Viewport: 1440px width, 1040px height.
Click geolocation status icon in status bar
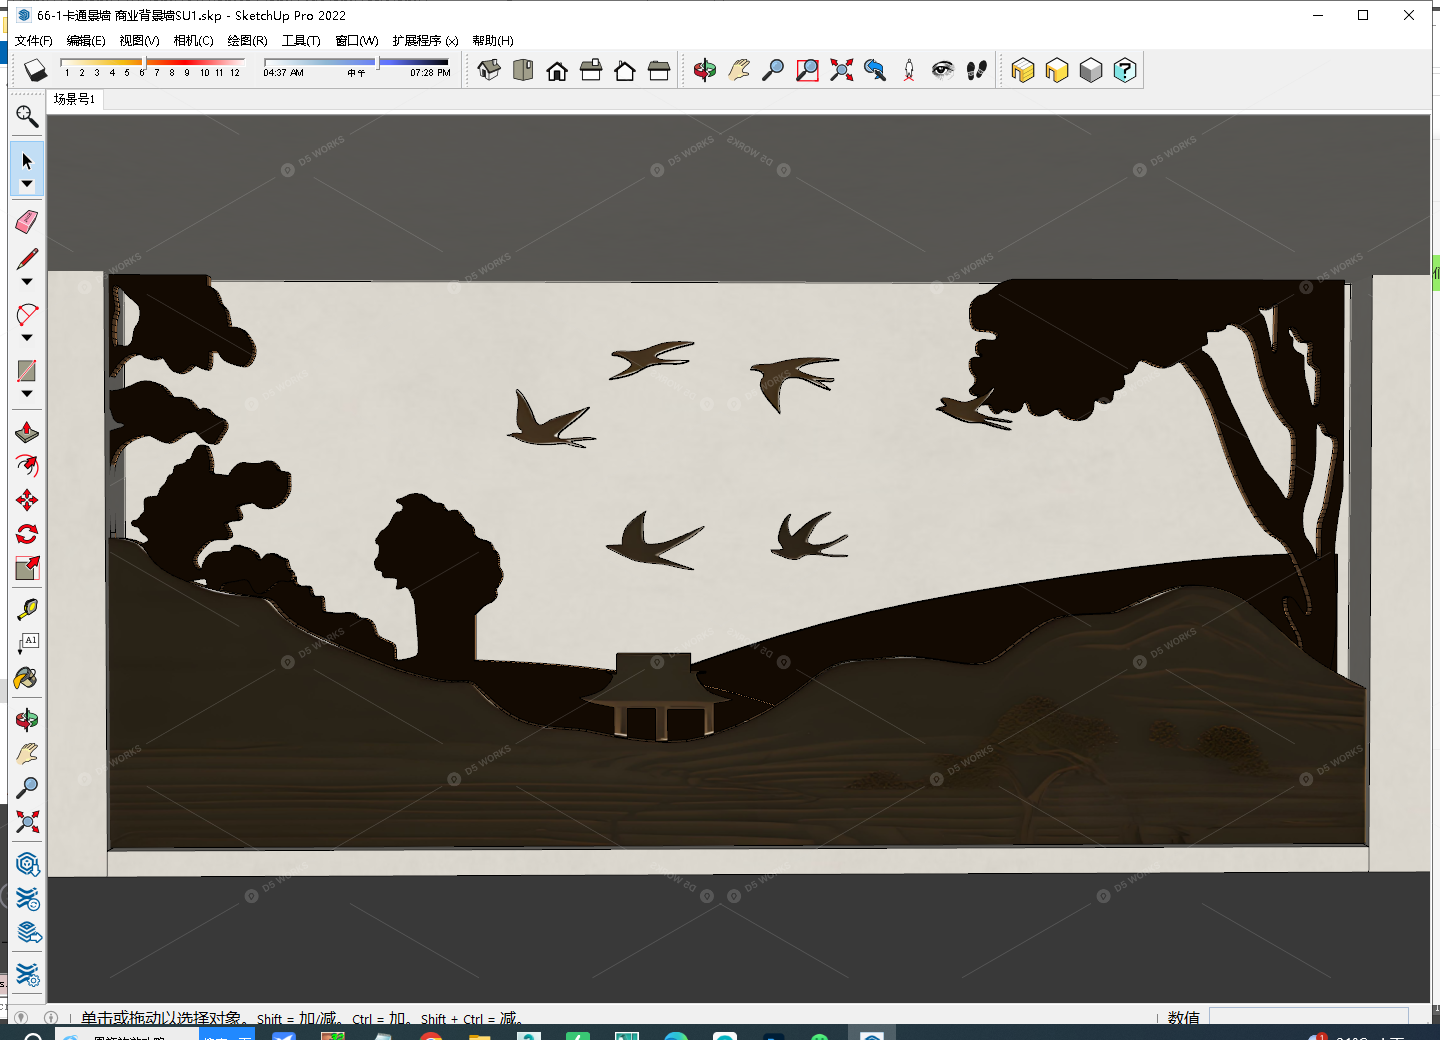[x=21, y=1017]
